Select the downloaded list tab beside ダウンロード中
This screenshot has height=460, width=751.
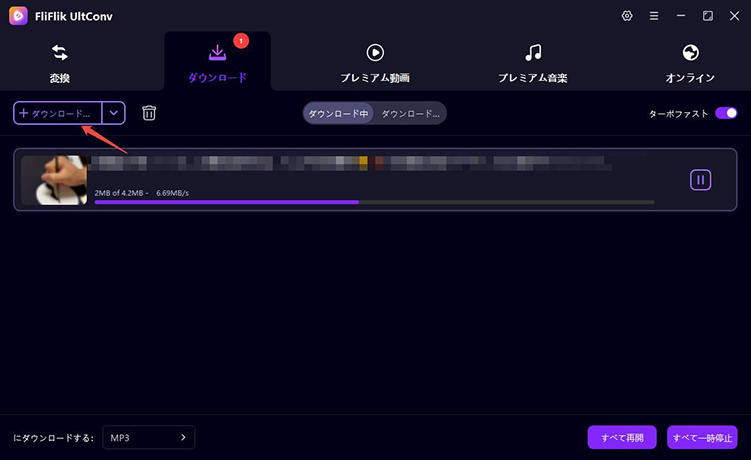[x=410, y=114]
